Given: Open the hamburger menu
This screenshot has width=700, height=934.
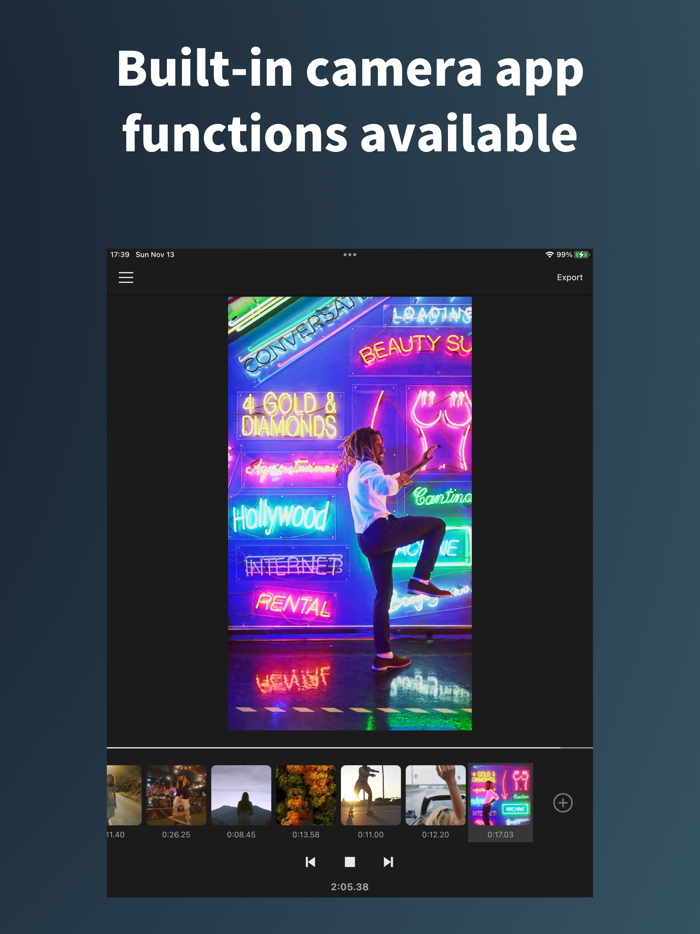Looking at the screenshot, I should [126, 278].
